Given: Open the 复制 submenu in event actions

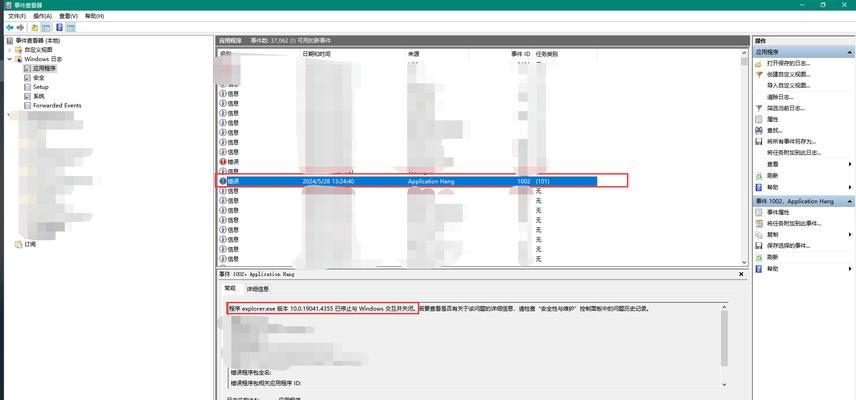Looking at the screenshot, I should coord(804,235).
